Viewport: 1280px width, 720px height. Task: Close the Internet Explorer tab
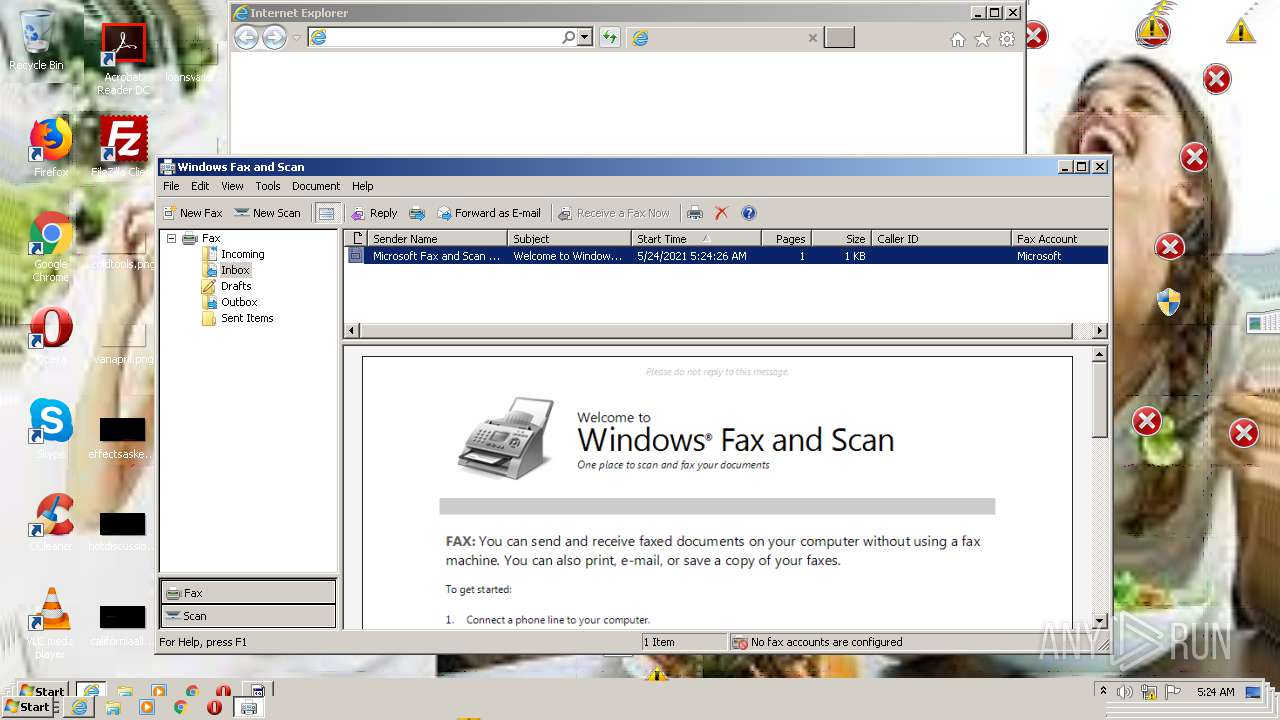(813, 38)
